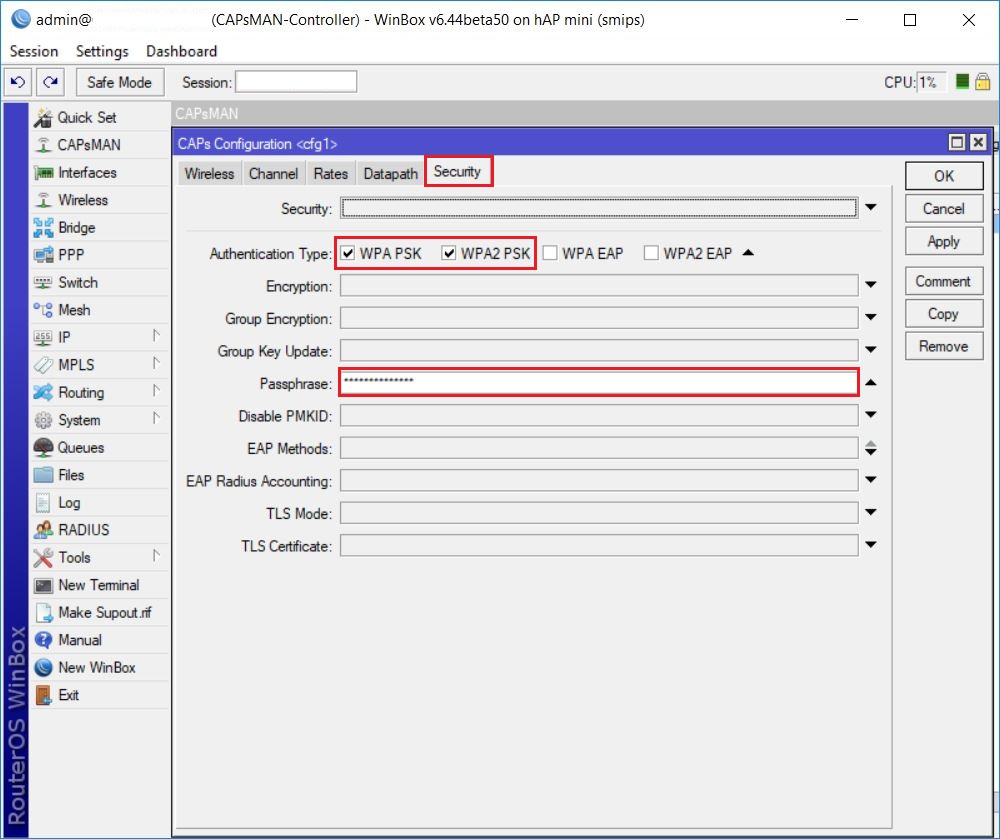Click Make Supout.rif in the sidebar
The height and width of the screenshot is (839, 1000).
click(x=100, y=613)
